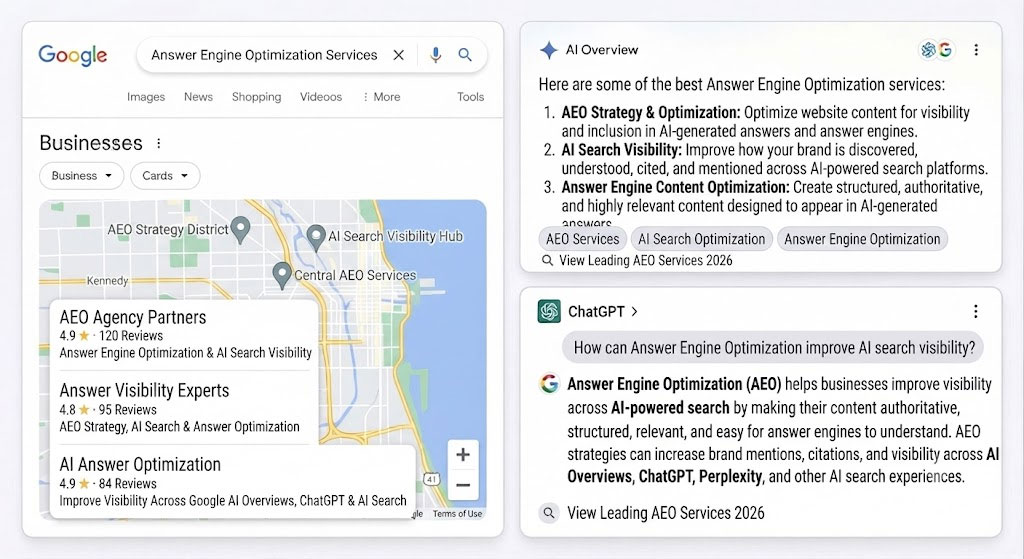Screen dimensions: 1024x559
Task: Expand the Cards filter dropdown
Action: pos(165,176)
